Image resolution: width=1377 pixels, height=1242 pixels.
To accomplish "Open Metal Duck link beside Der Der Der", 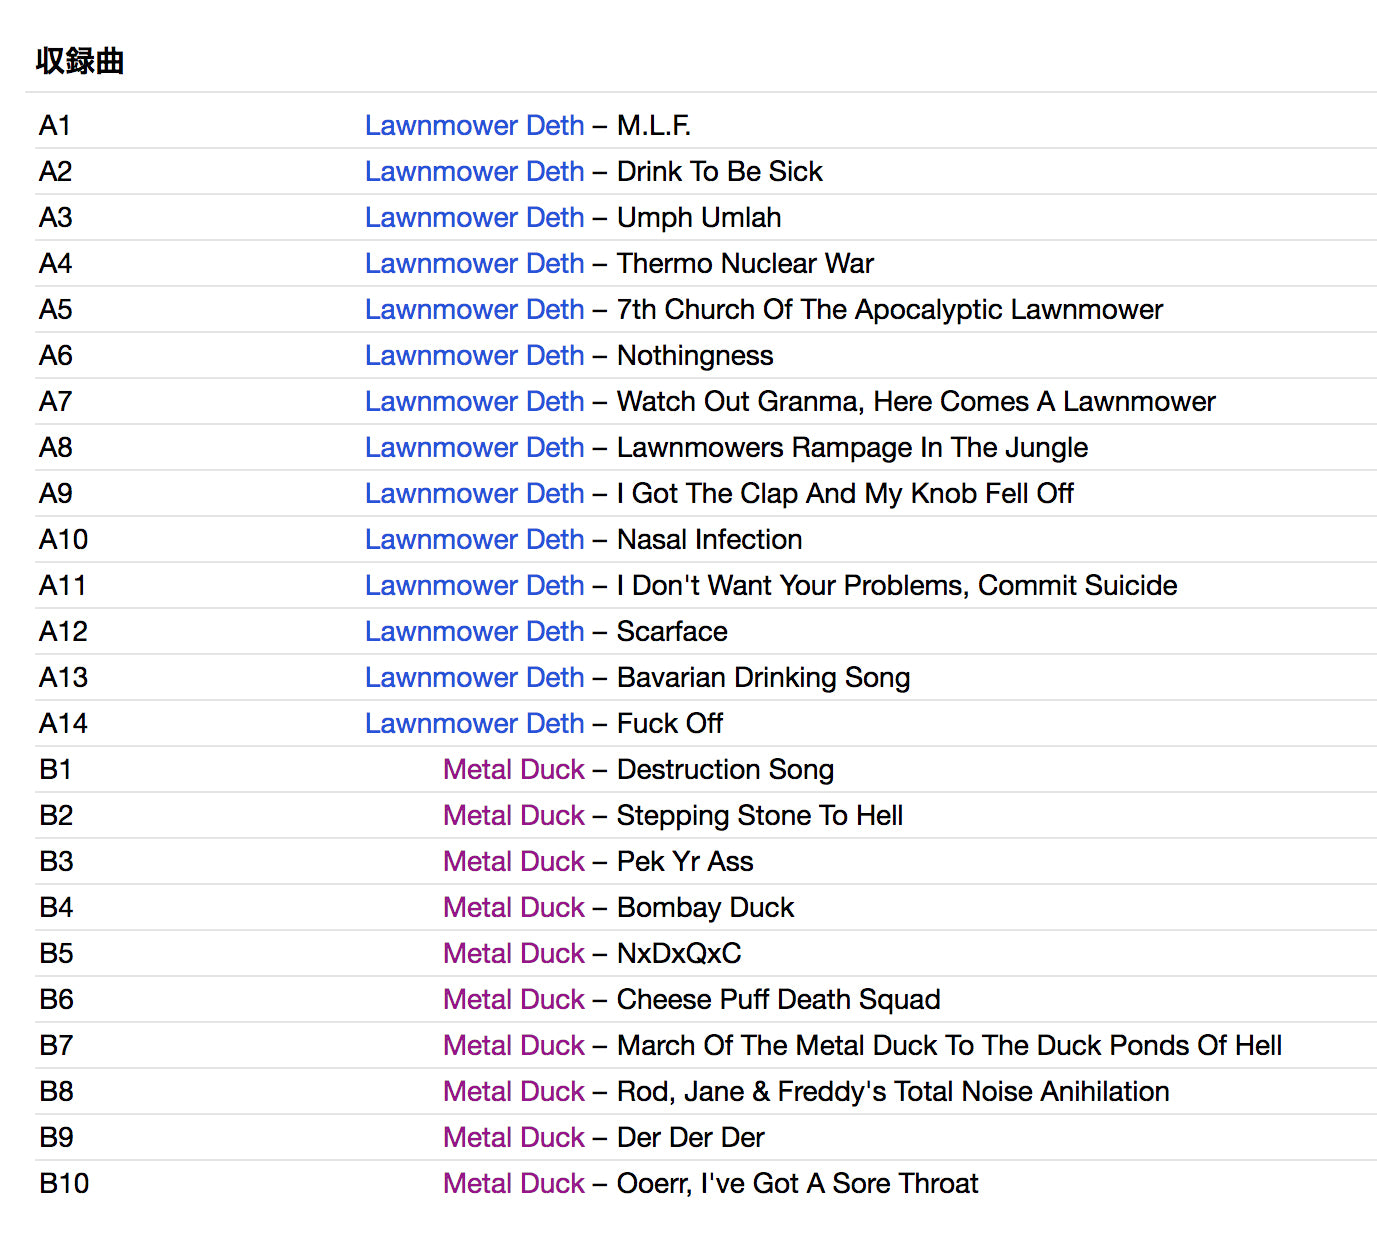I will tap(513, 1137).
